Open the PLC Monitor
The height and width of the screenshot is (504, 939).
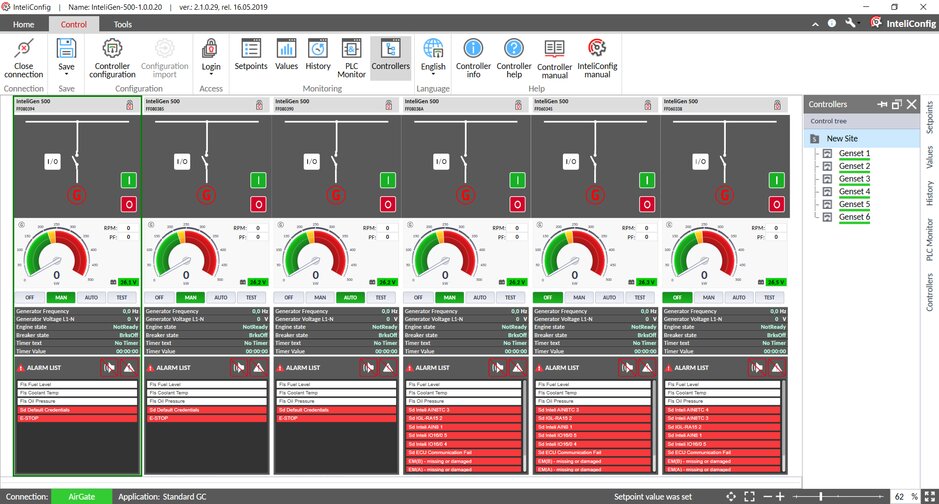[352, 59]
